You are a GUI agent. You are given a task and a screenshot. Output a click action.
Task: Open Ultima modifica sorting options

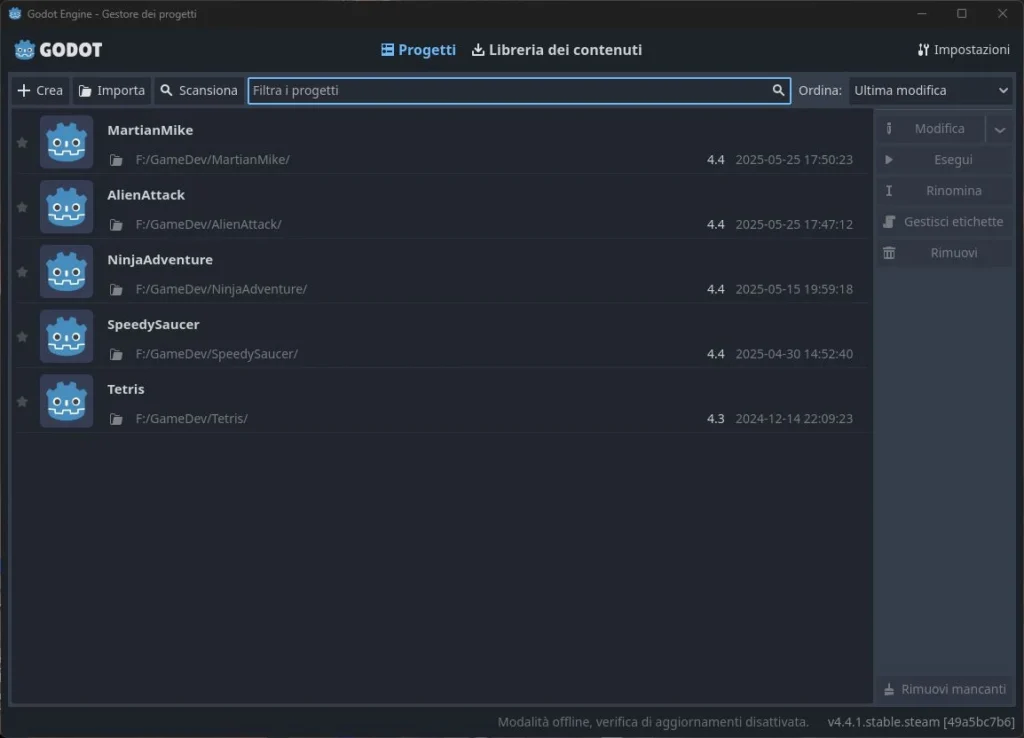click(932, 90)
